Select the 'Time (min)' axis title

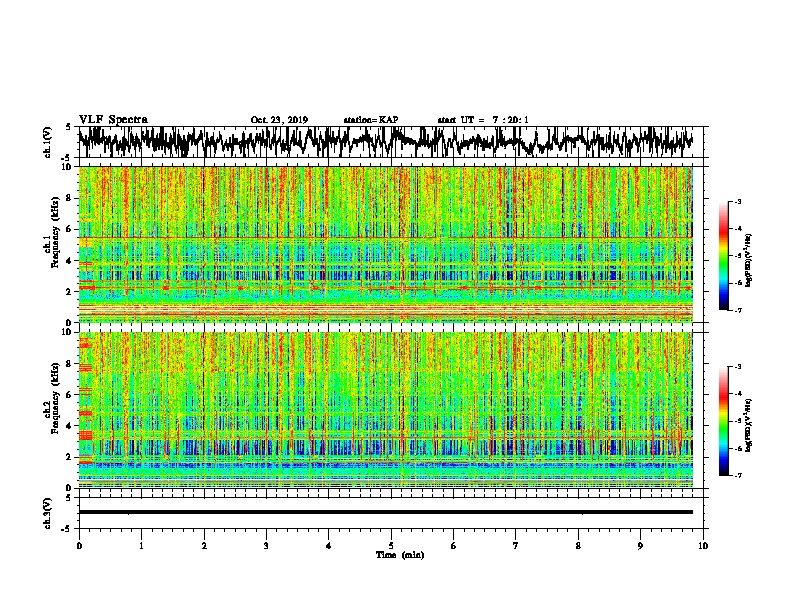coord(400,555)
